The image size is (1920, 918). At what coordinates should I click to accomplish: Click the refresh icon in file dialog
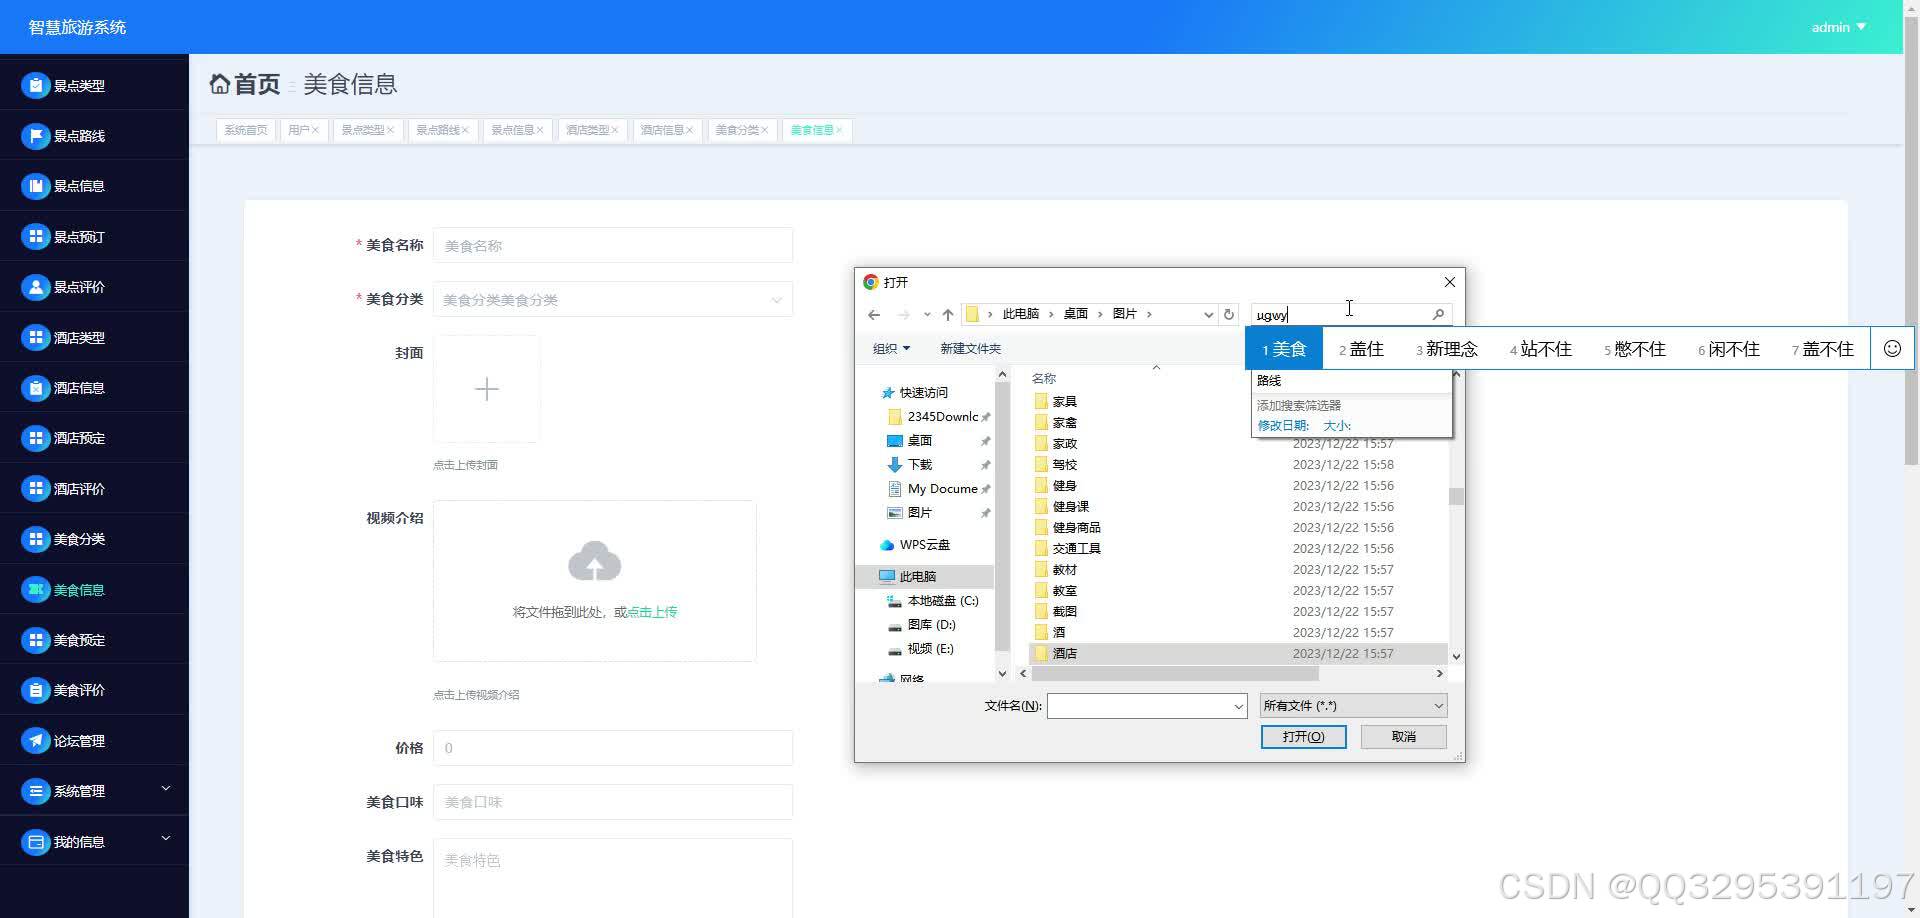[1229, 314]
